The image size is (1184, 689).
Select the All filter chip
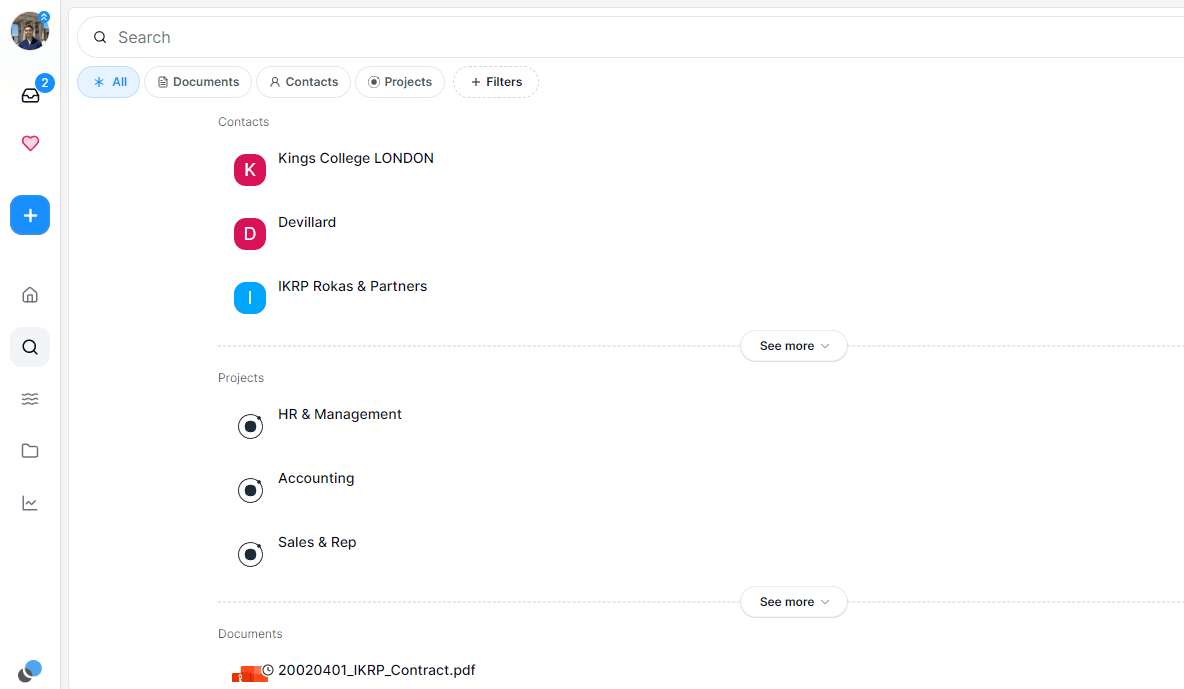click(109, 82)
